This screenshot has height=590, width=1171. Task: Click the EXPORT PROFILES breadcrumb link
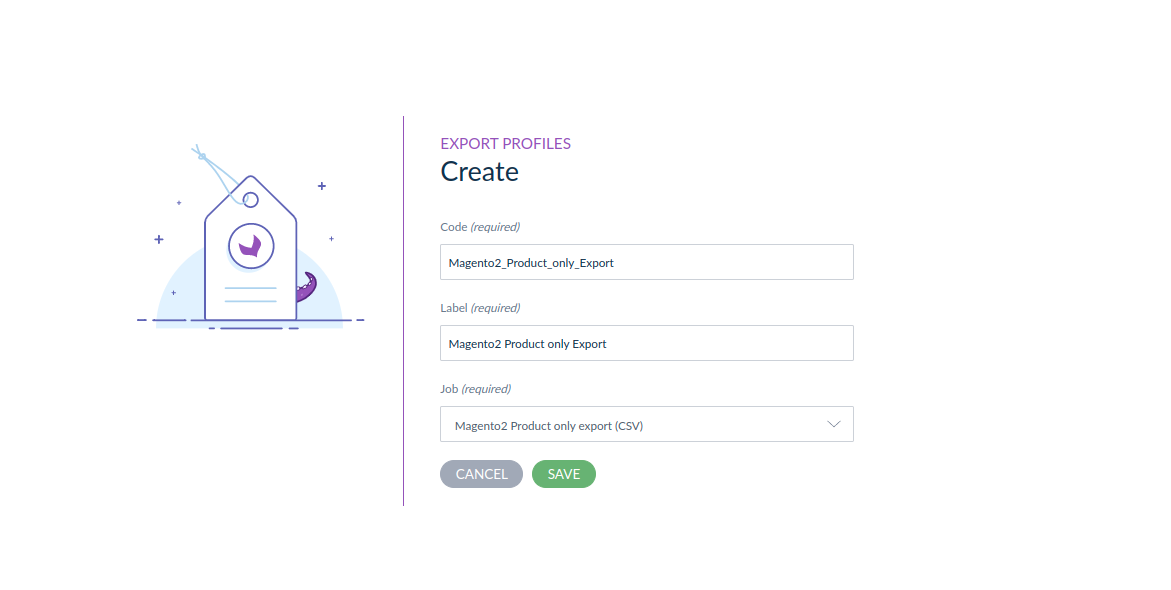[505, 143]
